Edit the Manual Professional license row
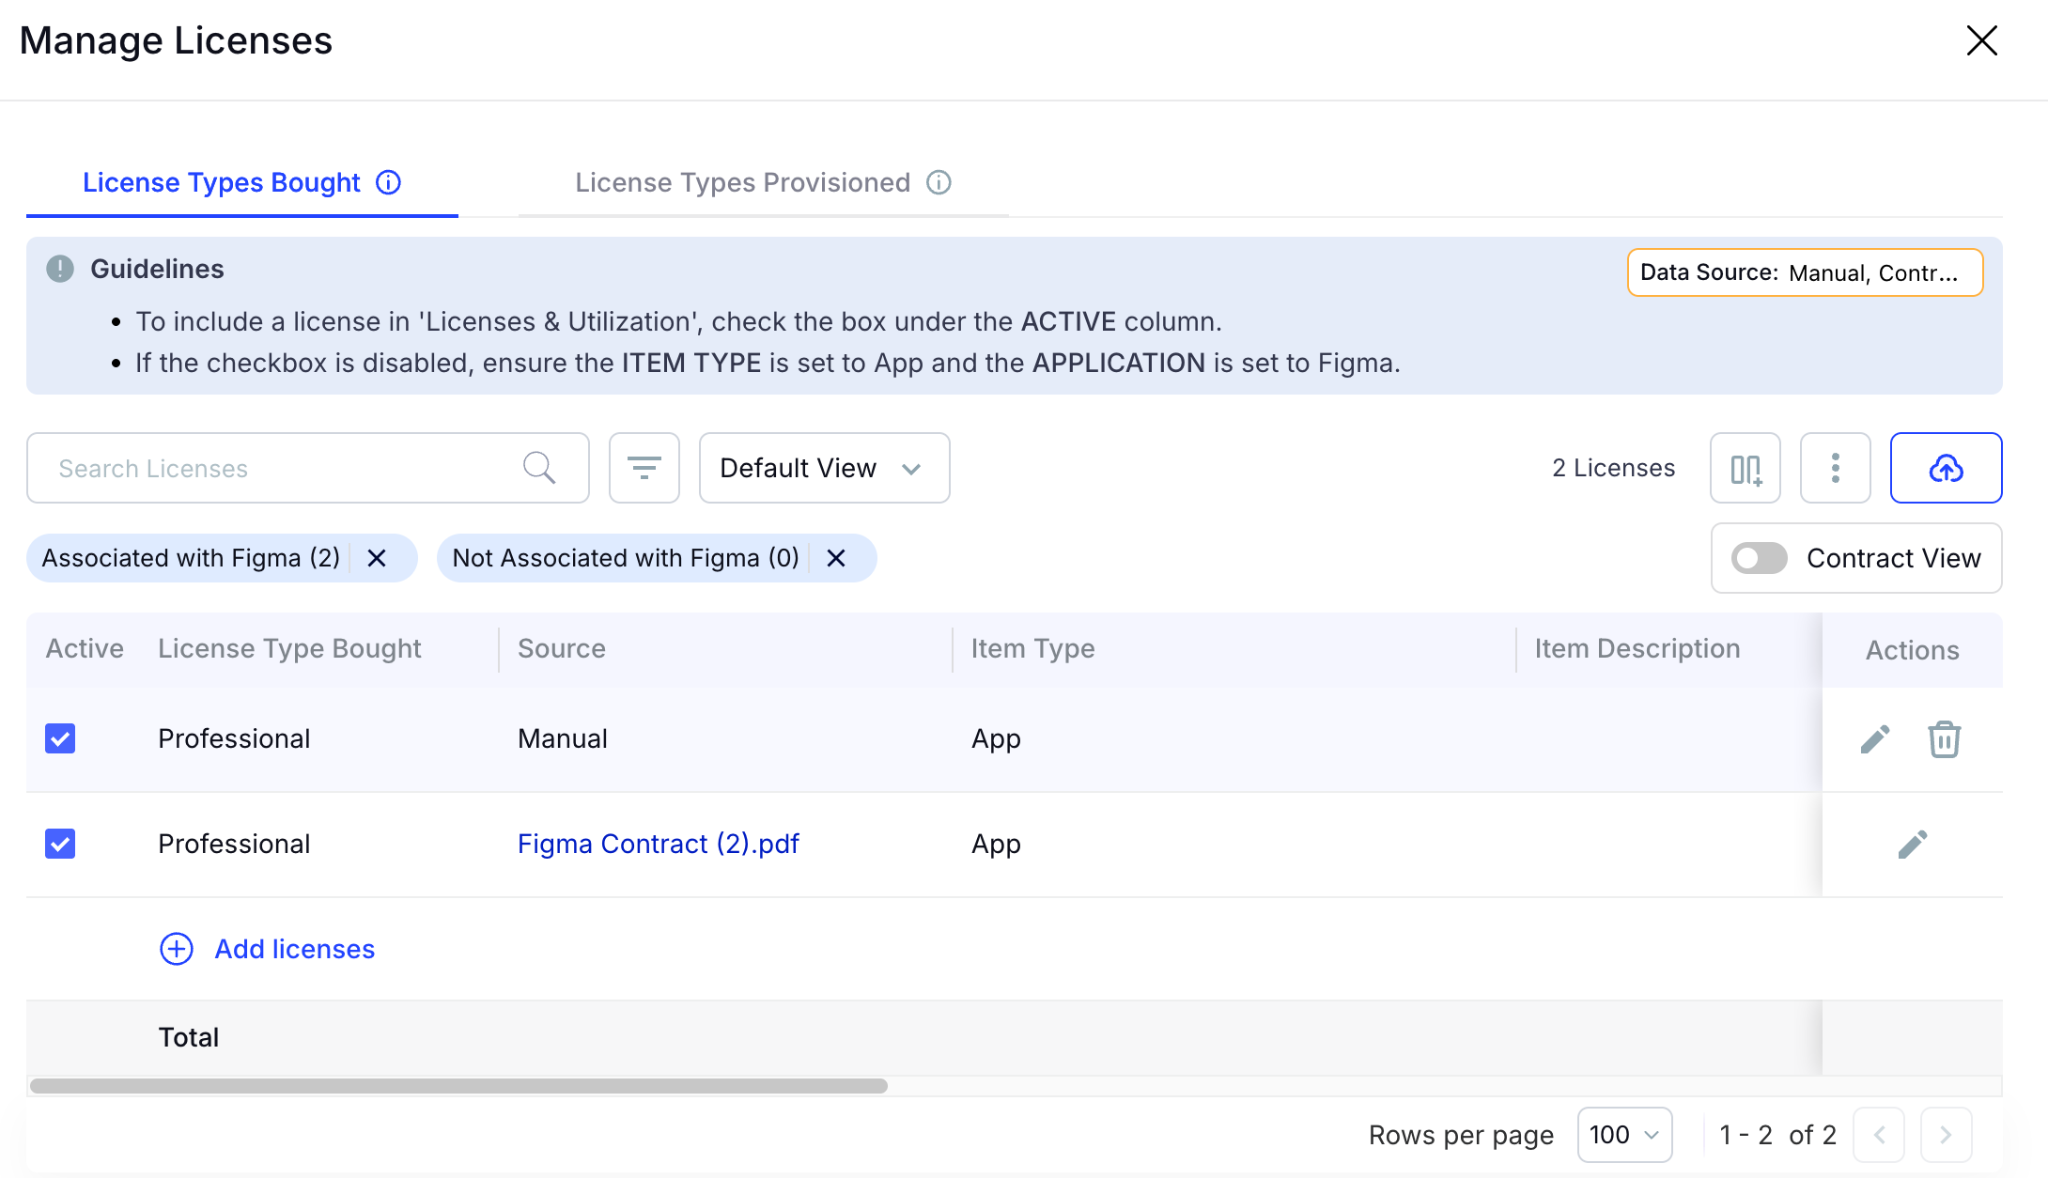This screenshot has height=1178, width=2048. point(1874,740)
